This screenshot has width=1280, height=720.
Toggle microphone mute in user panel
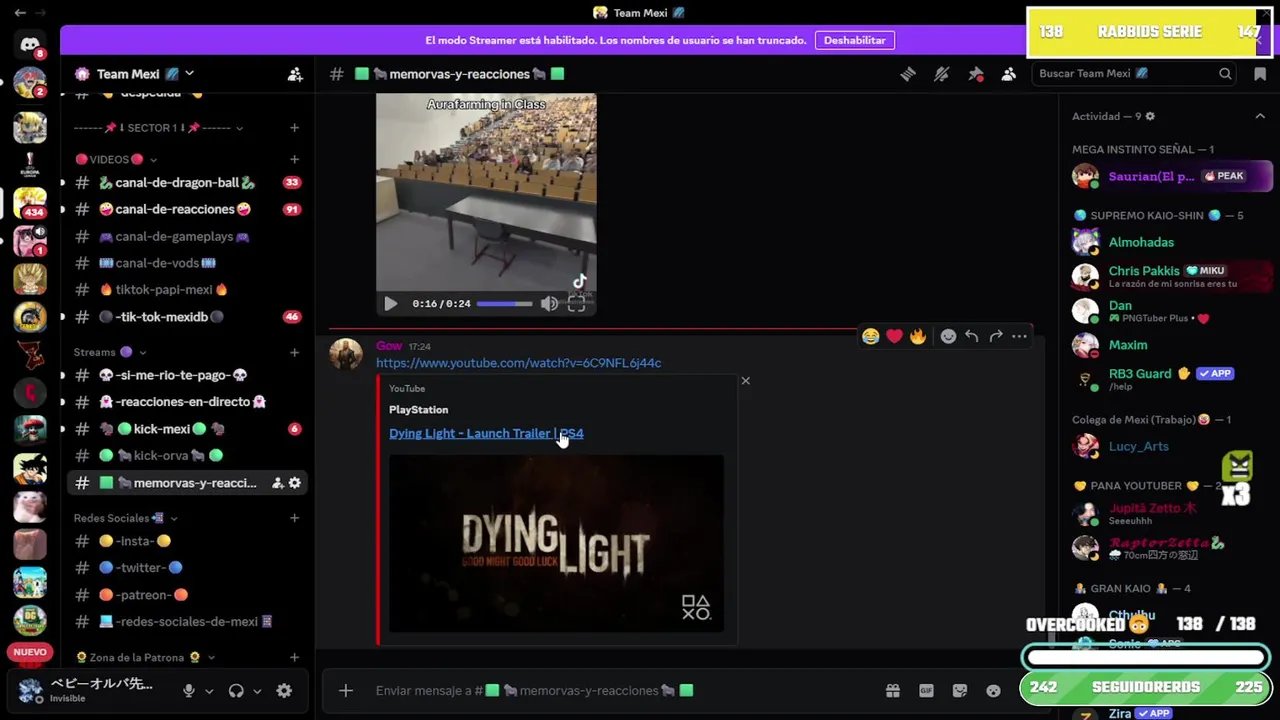click(x=188, y=690)
